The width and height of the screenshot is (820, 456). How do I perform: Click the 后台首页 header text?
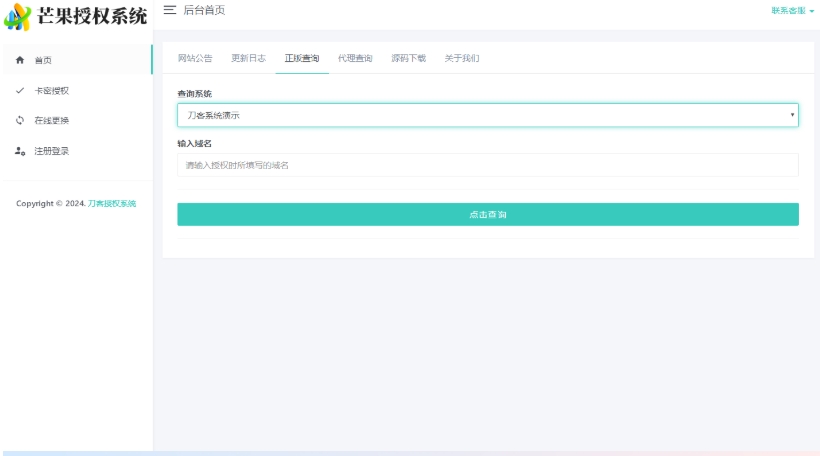[204, 10]
